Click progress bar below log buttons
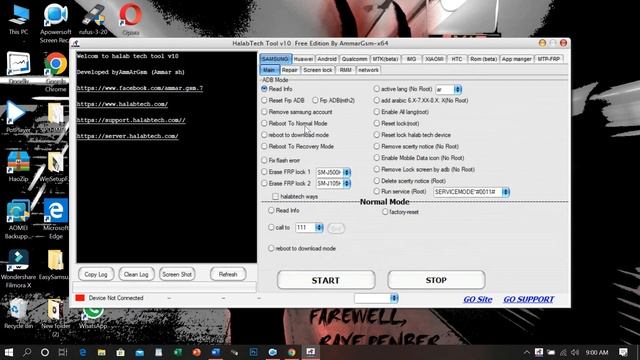Viewport: 640px width, 360px height. click(x=164, y=287)
